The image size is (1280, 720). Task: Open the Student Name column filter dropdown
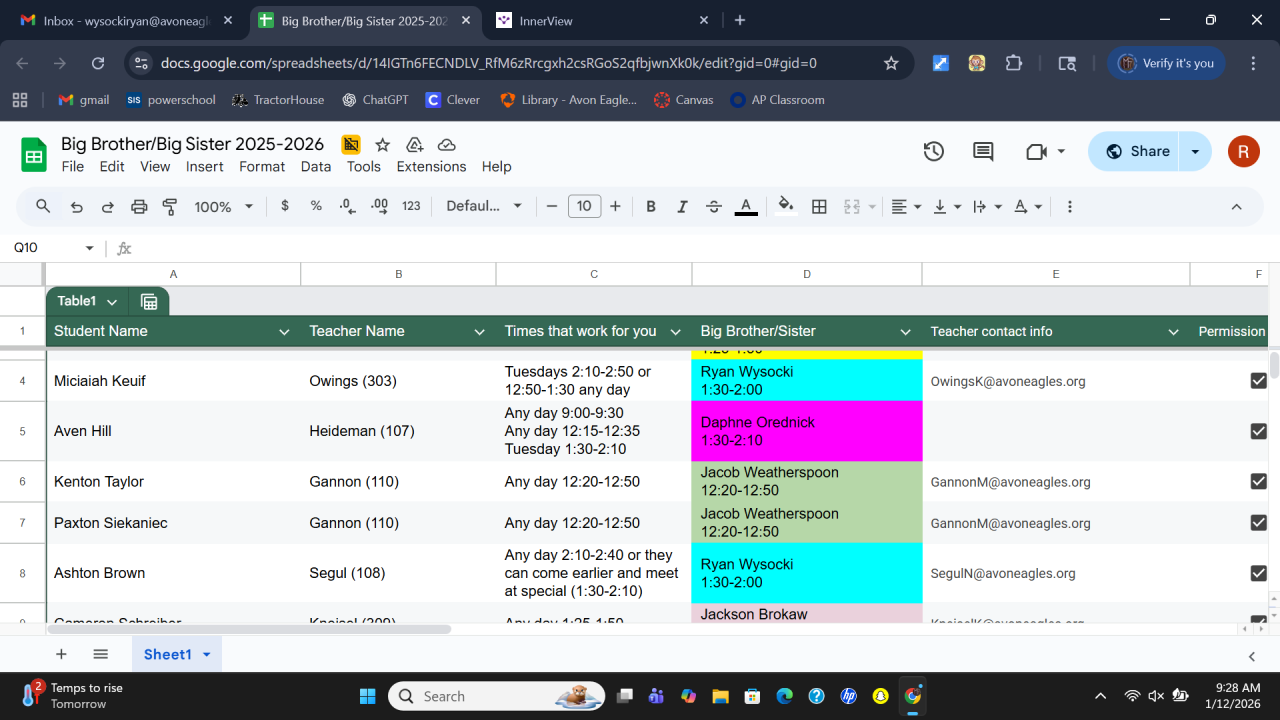284,332
